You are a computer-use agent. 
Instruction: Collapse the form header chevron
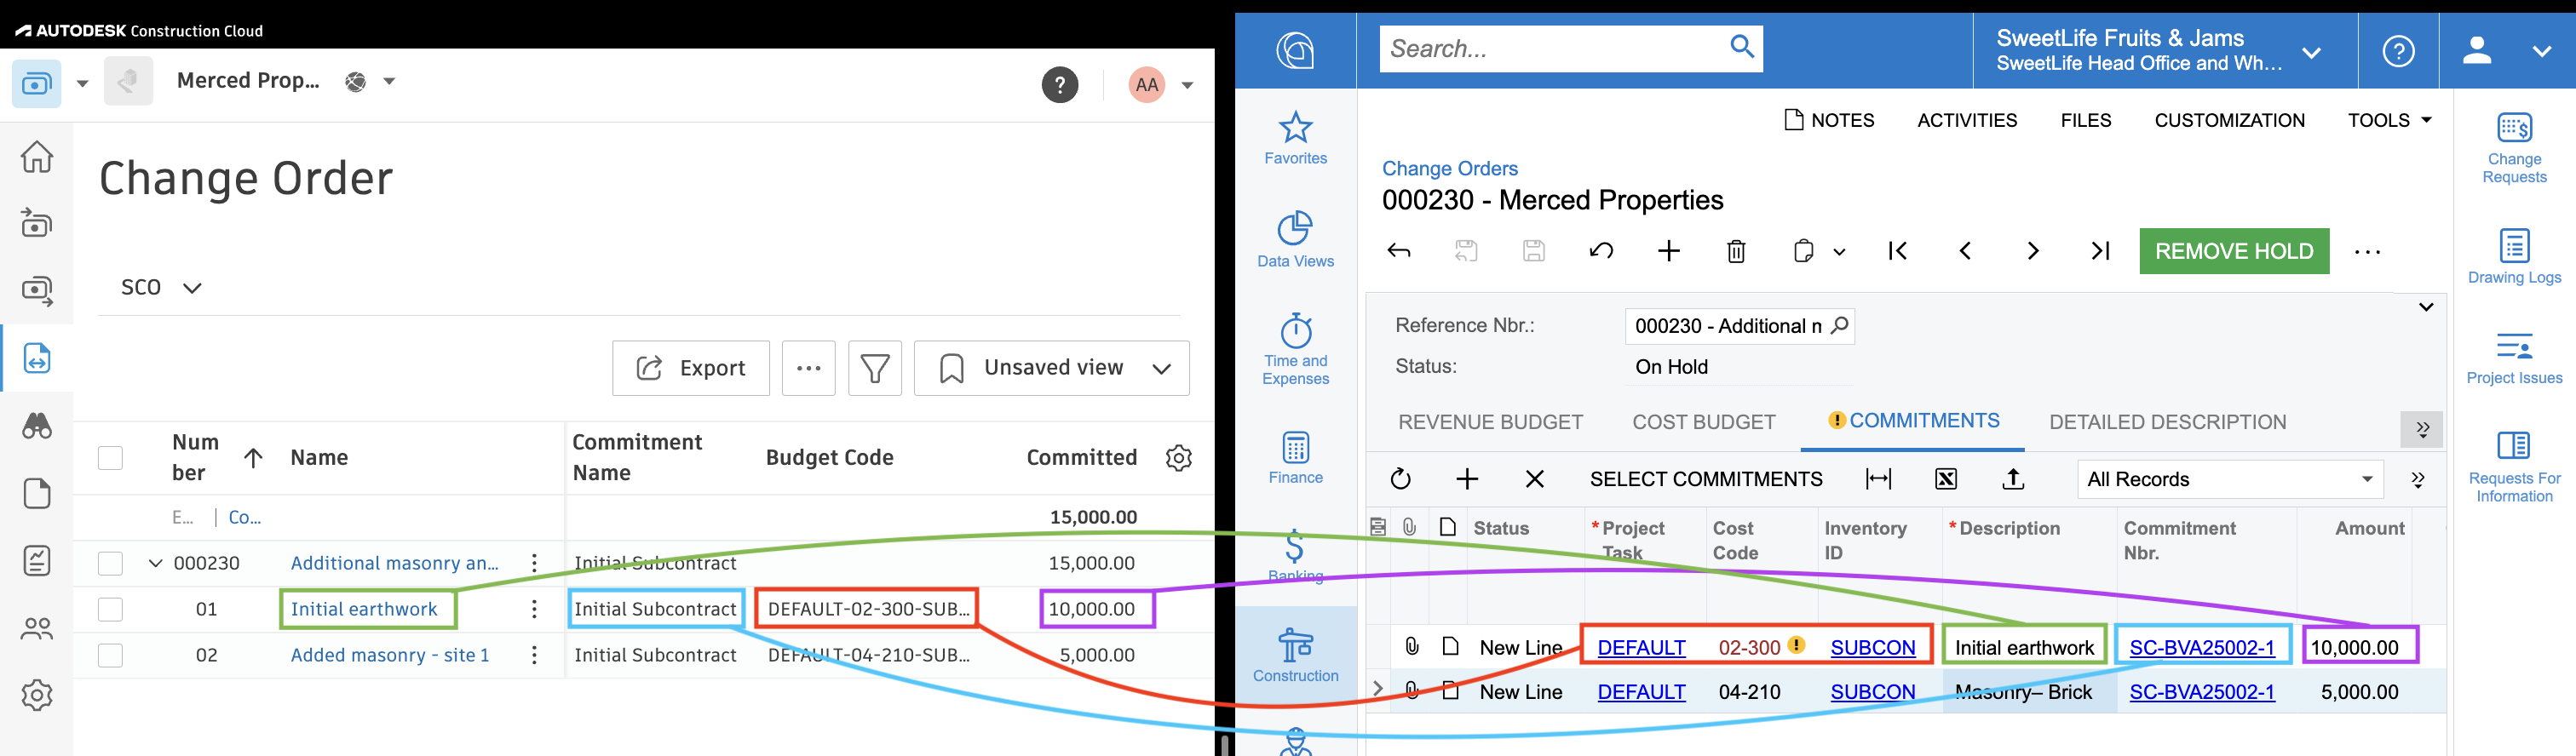[x=2425, y=307]
